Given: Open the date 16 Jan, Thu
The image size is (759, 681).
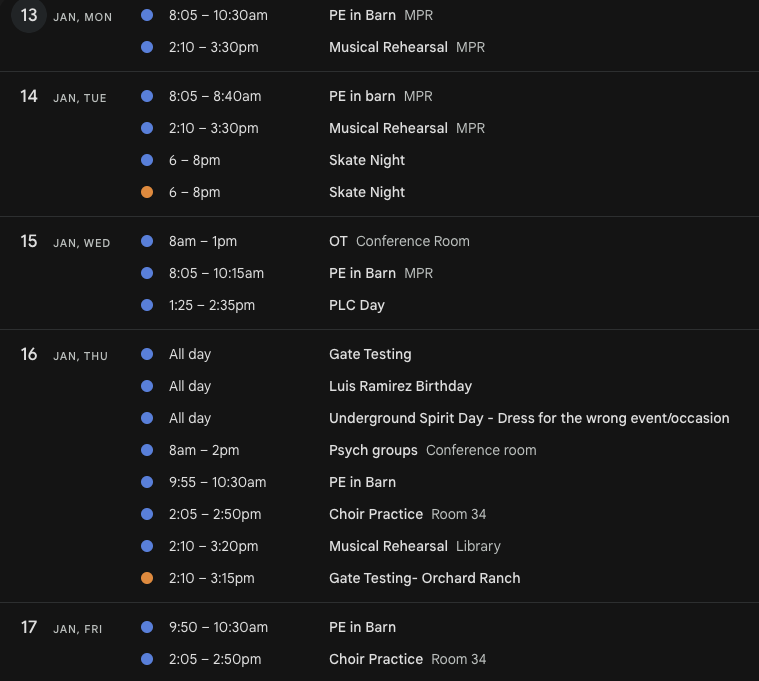Looking at the screenshot, I should tap(29, 354).
